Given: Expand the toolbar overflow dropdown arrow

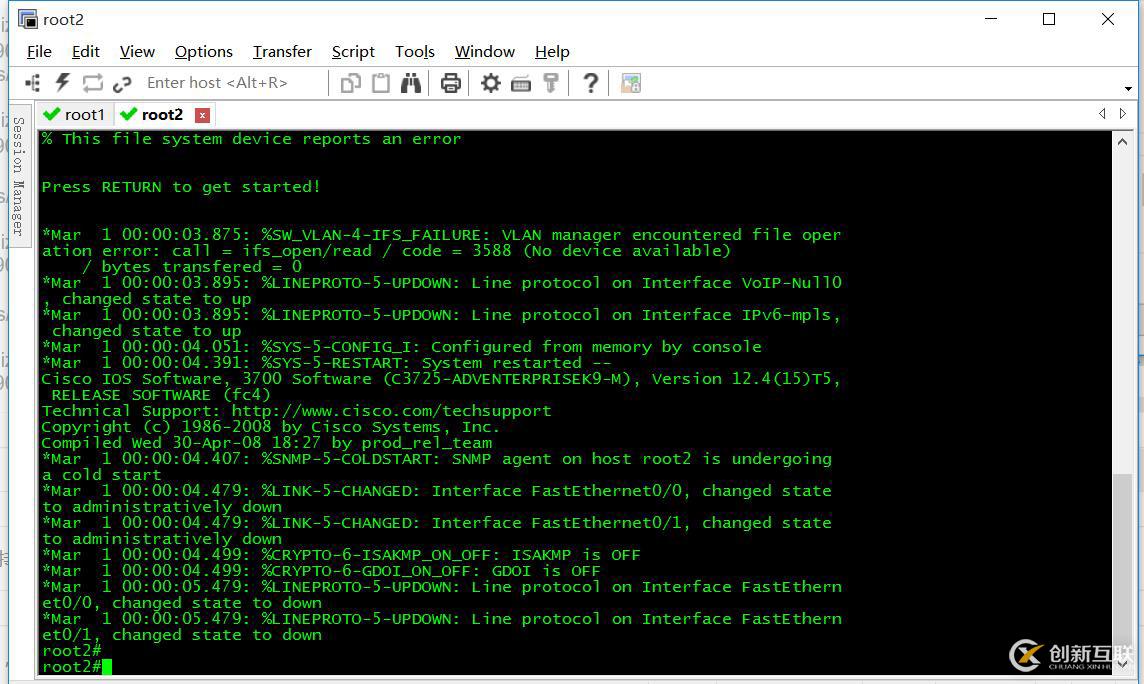Looking at the screenshot, I should tap(1128, 89).
